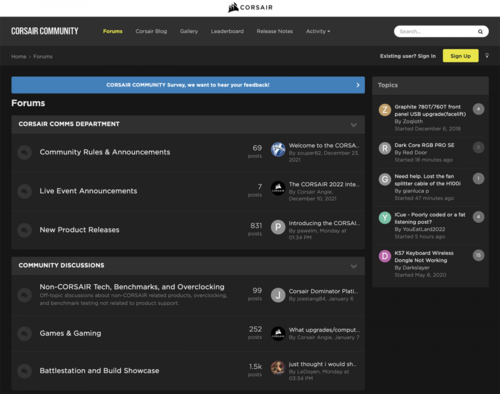Screen dimensions: 500x394
Task: Click reply count badge on K57 Keyboard topic
Action: (x=478, y=255)
